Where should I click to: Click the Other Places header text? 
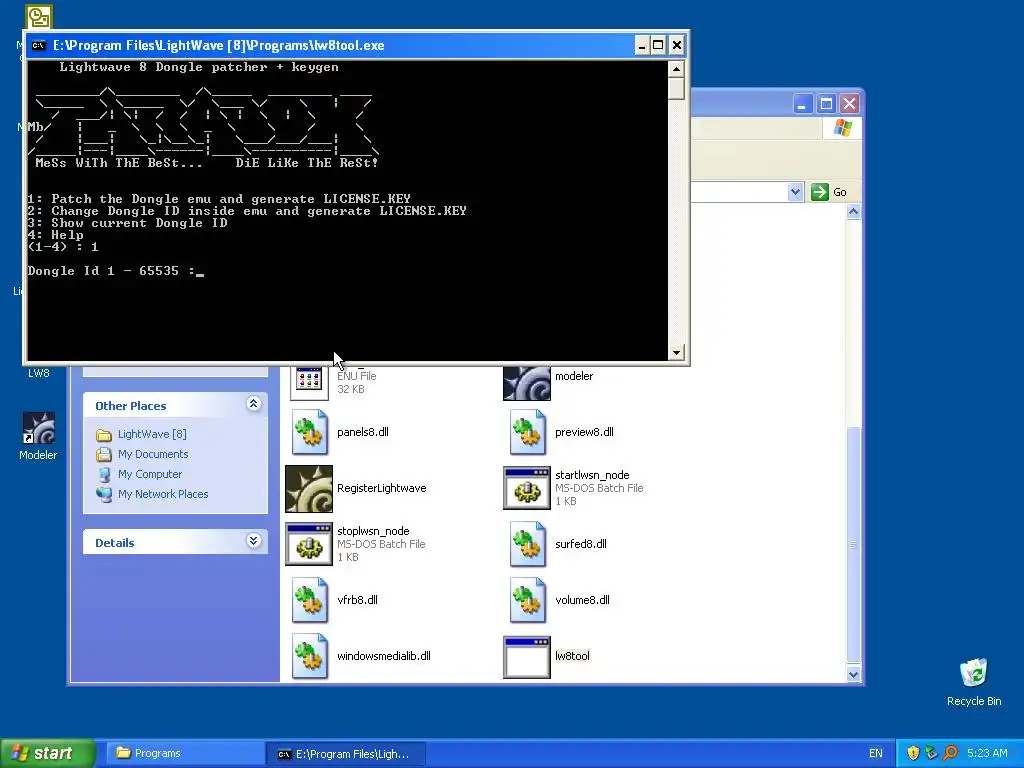pos(131,406)
